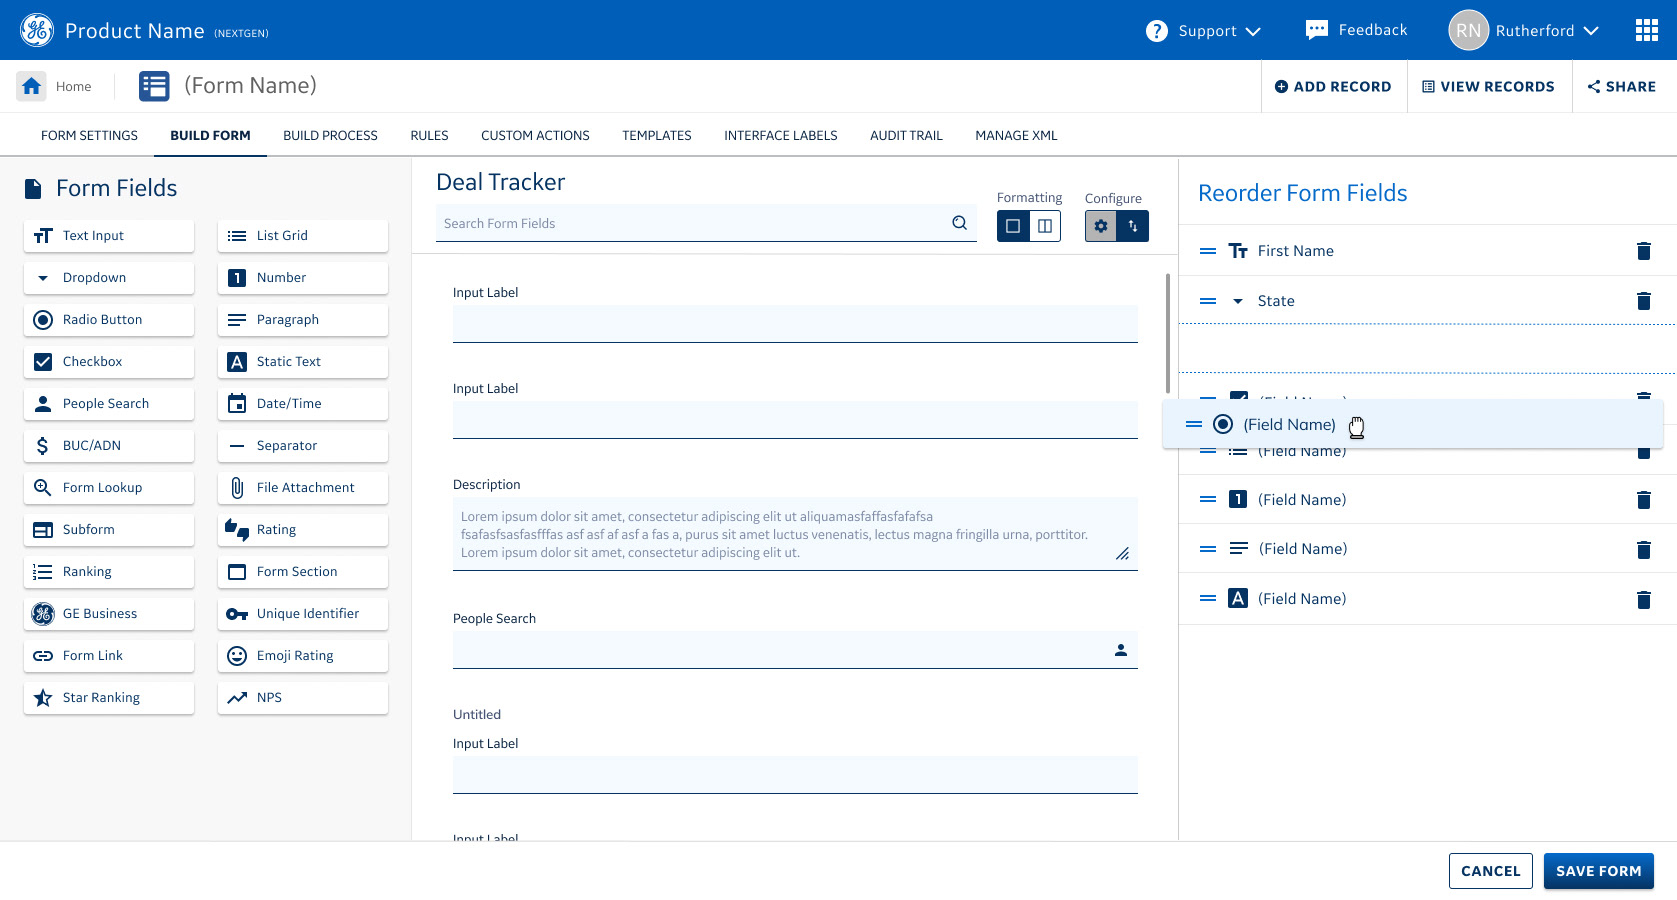Open the BUILD PROCESS tab

click(x=330, y=135)
